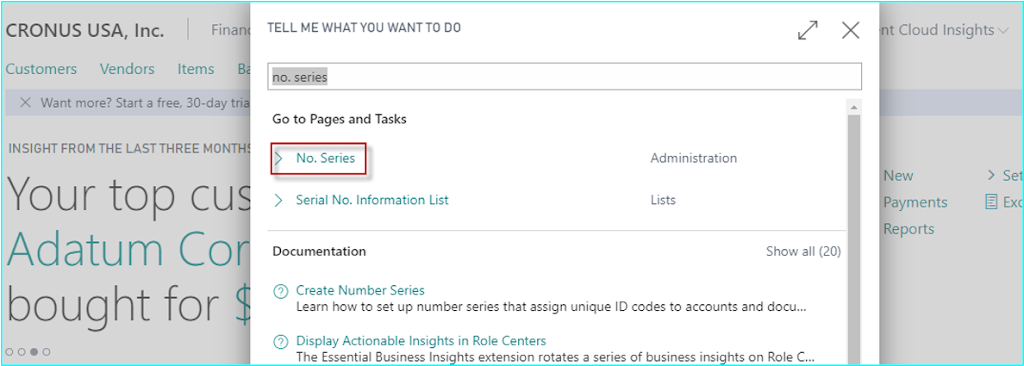Open Display Actionable Insights in Role Centers article
This screenshot has height=366, width=1024.
coord(421,341)
